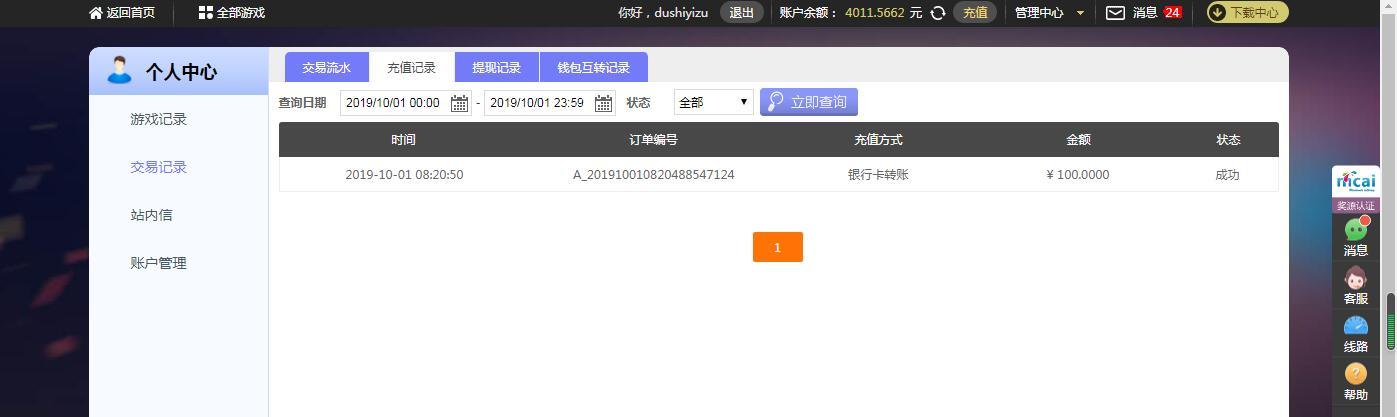Open 游戏记录 in the sidebar
Screen dimensions: 1397x417
(x=158, y=119)
